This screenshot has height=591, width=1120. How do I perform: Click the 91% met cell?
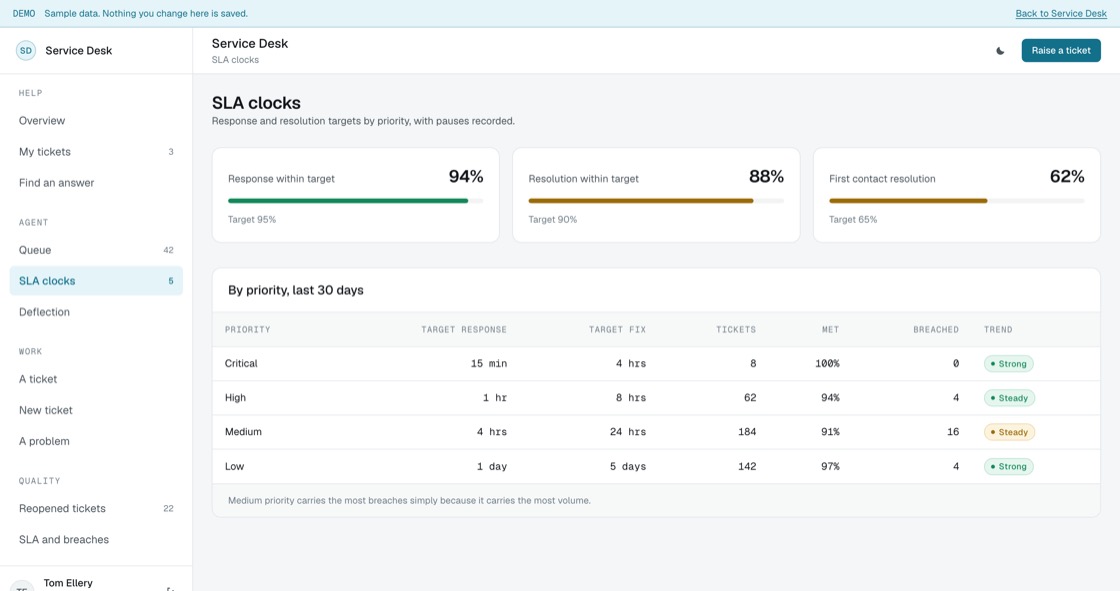pos(830,432)
